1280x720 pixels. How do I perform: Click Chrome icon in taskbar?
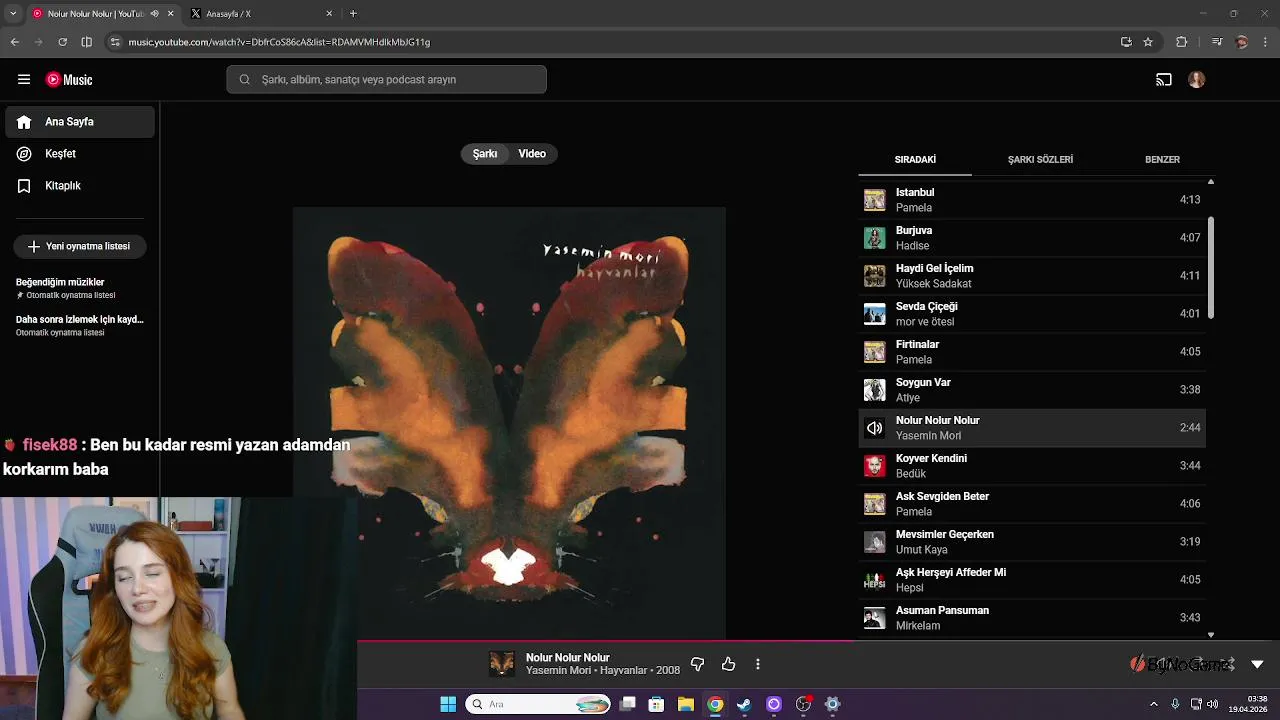pos(715,704)
